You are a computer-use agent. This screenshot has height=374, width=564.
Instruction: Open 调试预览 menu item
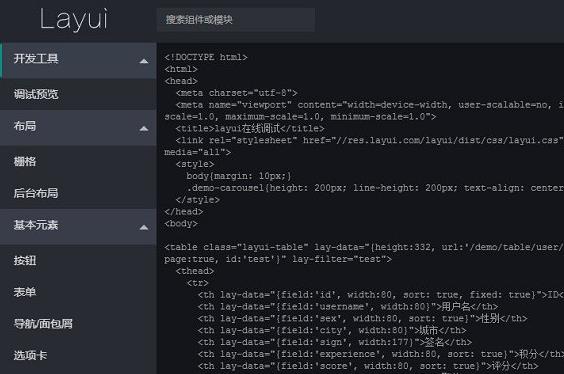pyautogui.click(x=78, y=94)
